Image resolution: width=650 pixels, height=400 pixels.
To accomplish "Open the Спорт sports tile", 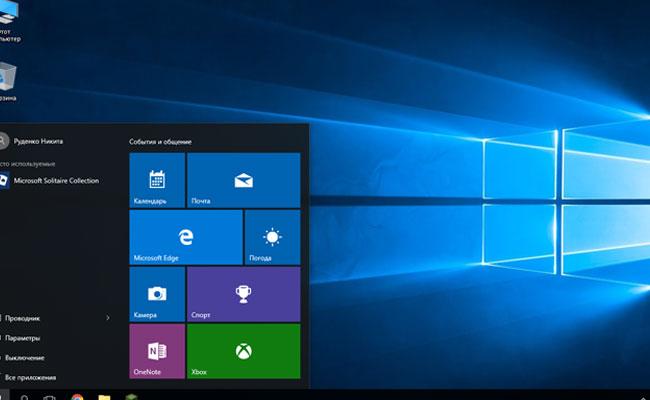I will [x=243, y=294].
